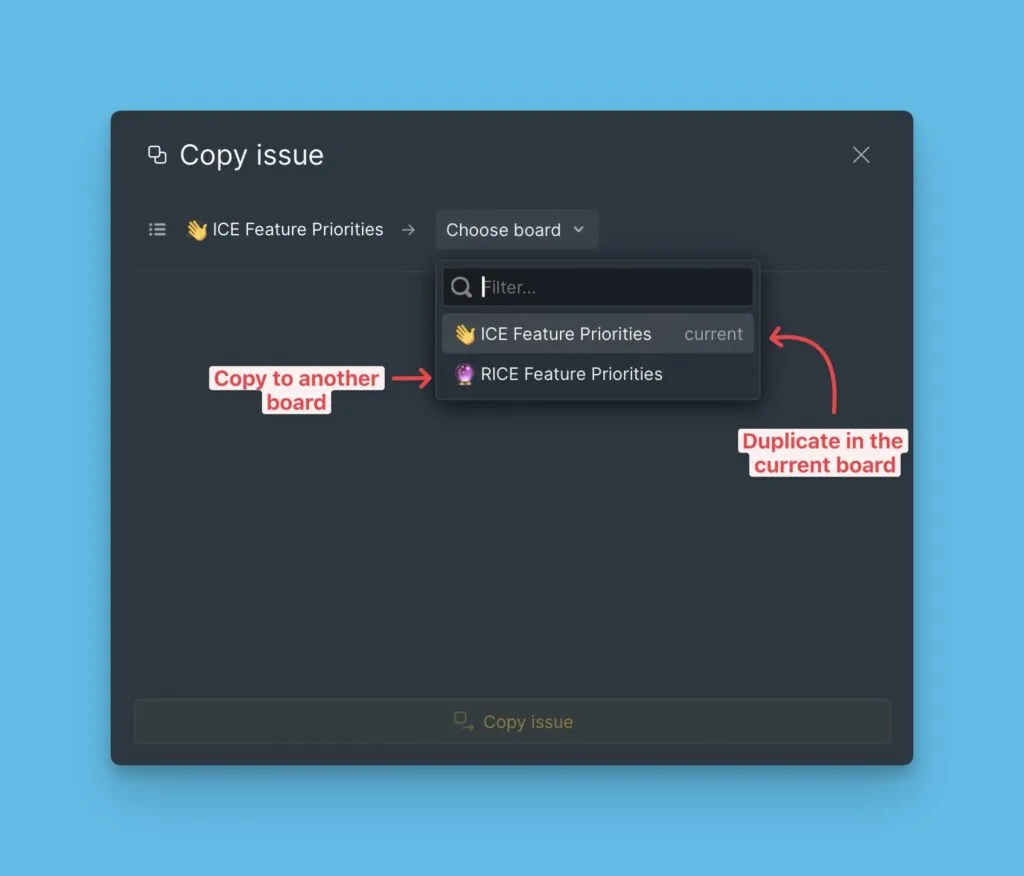Click the Copy issue button at bottom
Viewport: 1024px width, 876px height.
tap(513, 721)
